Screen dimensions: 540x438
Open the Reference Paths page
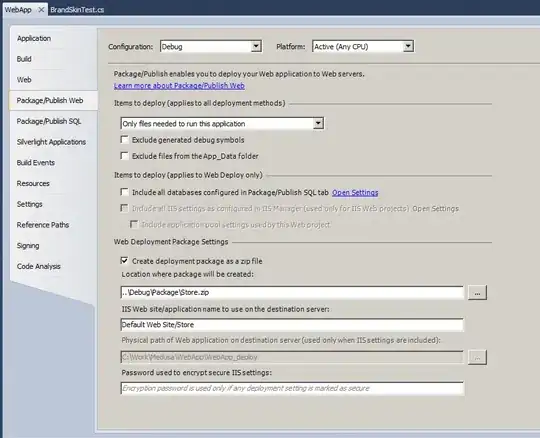tap(43, 225)
